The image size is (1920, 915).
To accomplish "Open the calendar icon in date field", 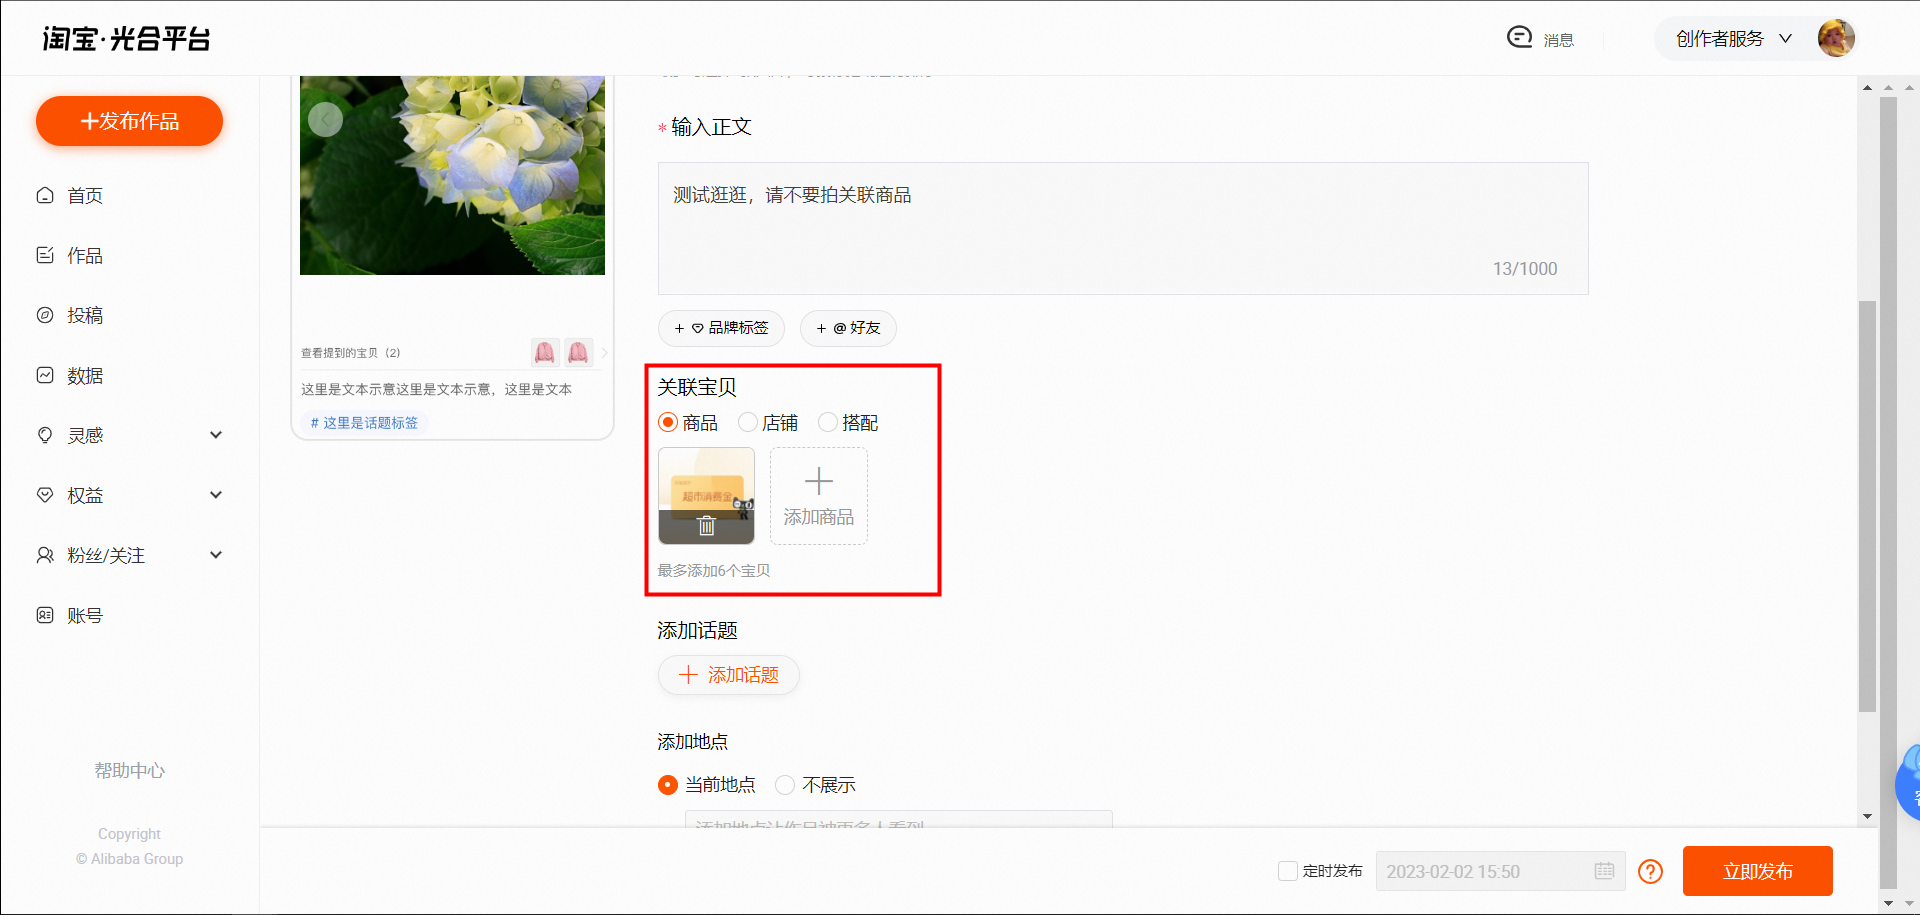I will coord(1604,871).
